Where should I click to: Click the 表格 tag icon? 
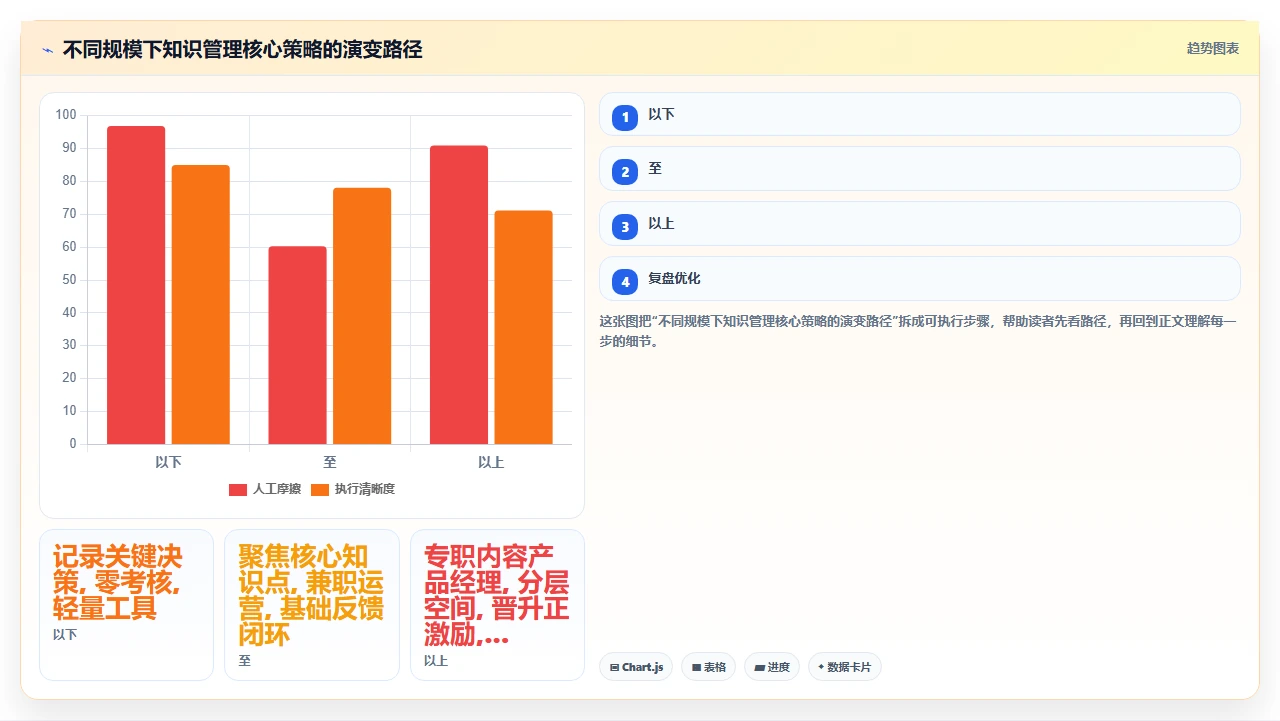(x=696, y=667)
